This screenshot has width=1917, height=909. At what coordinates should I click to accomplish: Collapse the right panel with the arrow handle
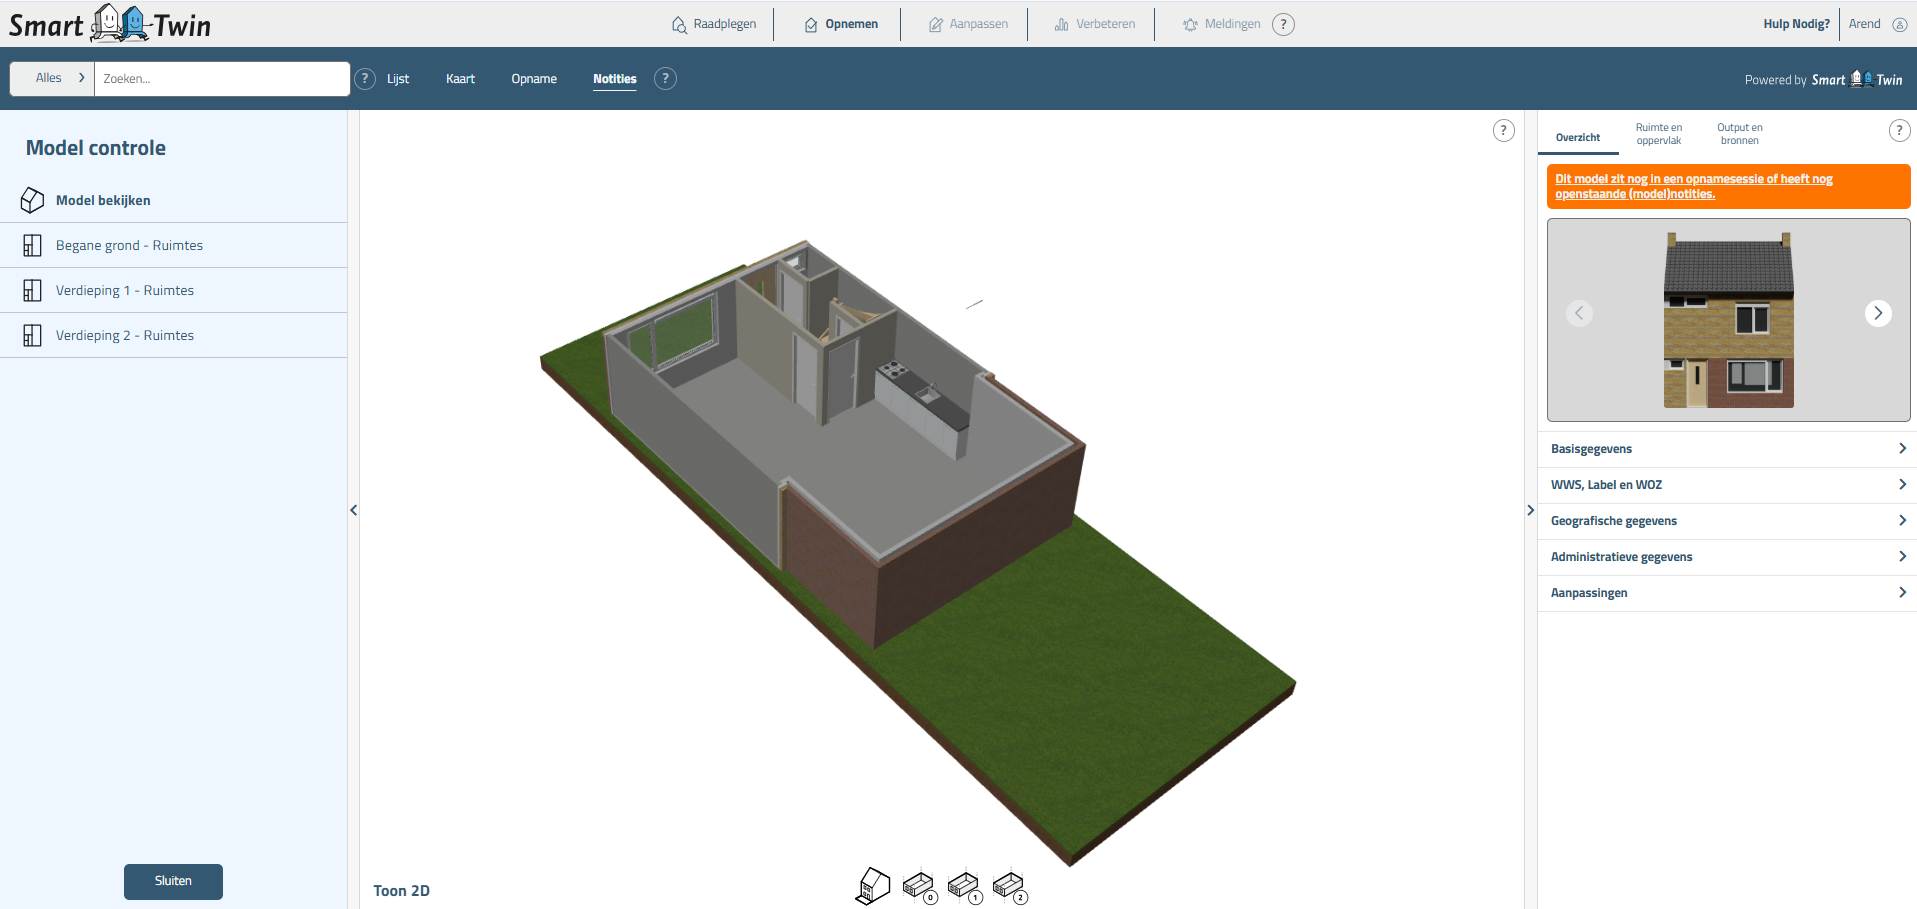coord(1530,510)
